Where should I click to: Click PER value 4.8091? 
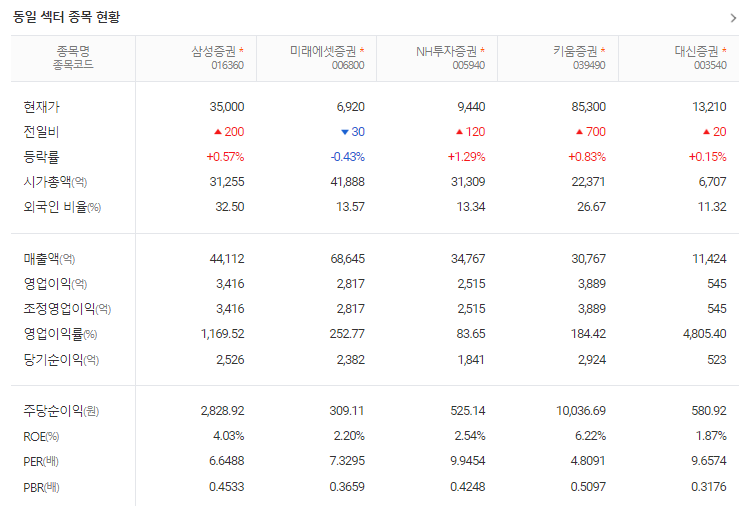pyautogui.click(x=589, y=461)
